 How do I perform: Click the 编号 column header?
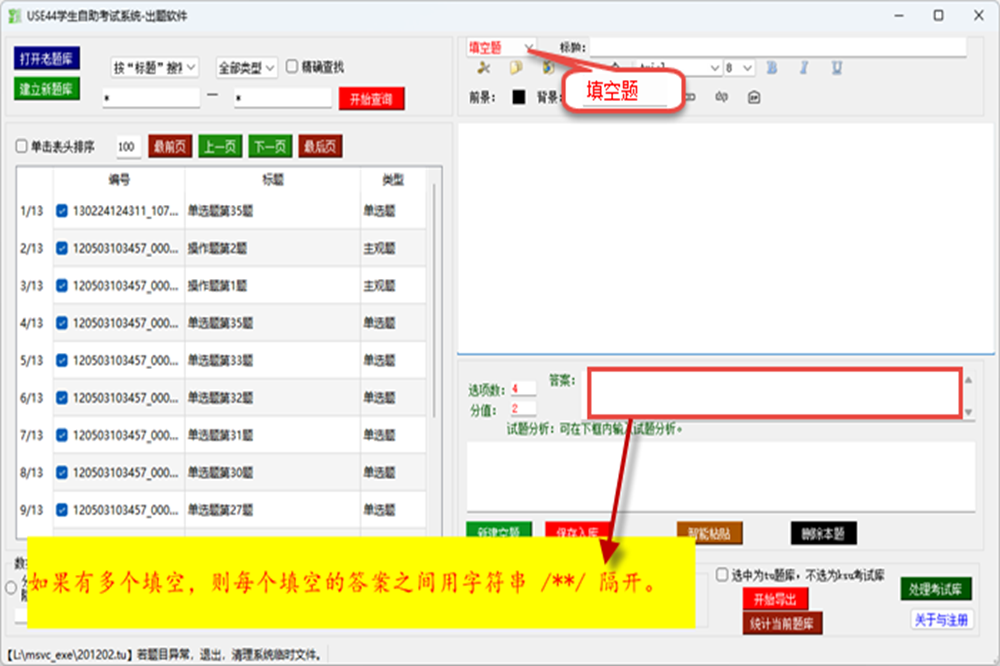point(119,180)
